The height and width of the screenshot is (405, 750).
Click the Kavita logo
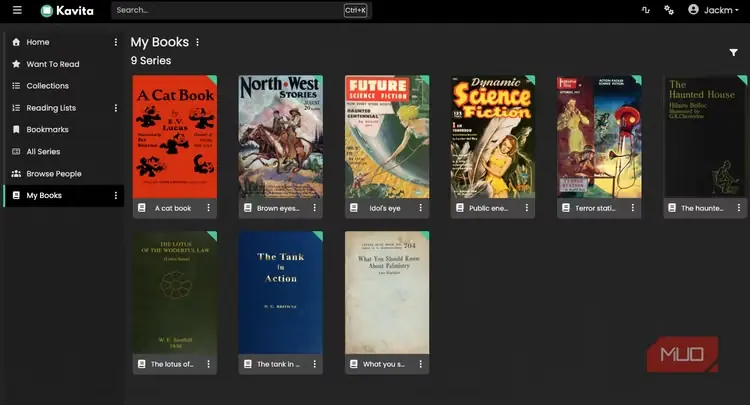pyautogui.click(x=67, y=11)
